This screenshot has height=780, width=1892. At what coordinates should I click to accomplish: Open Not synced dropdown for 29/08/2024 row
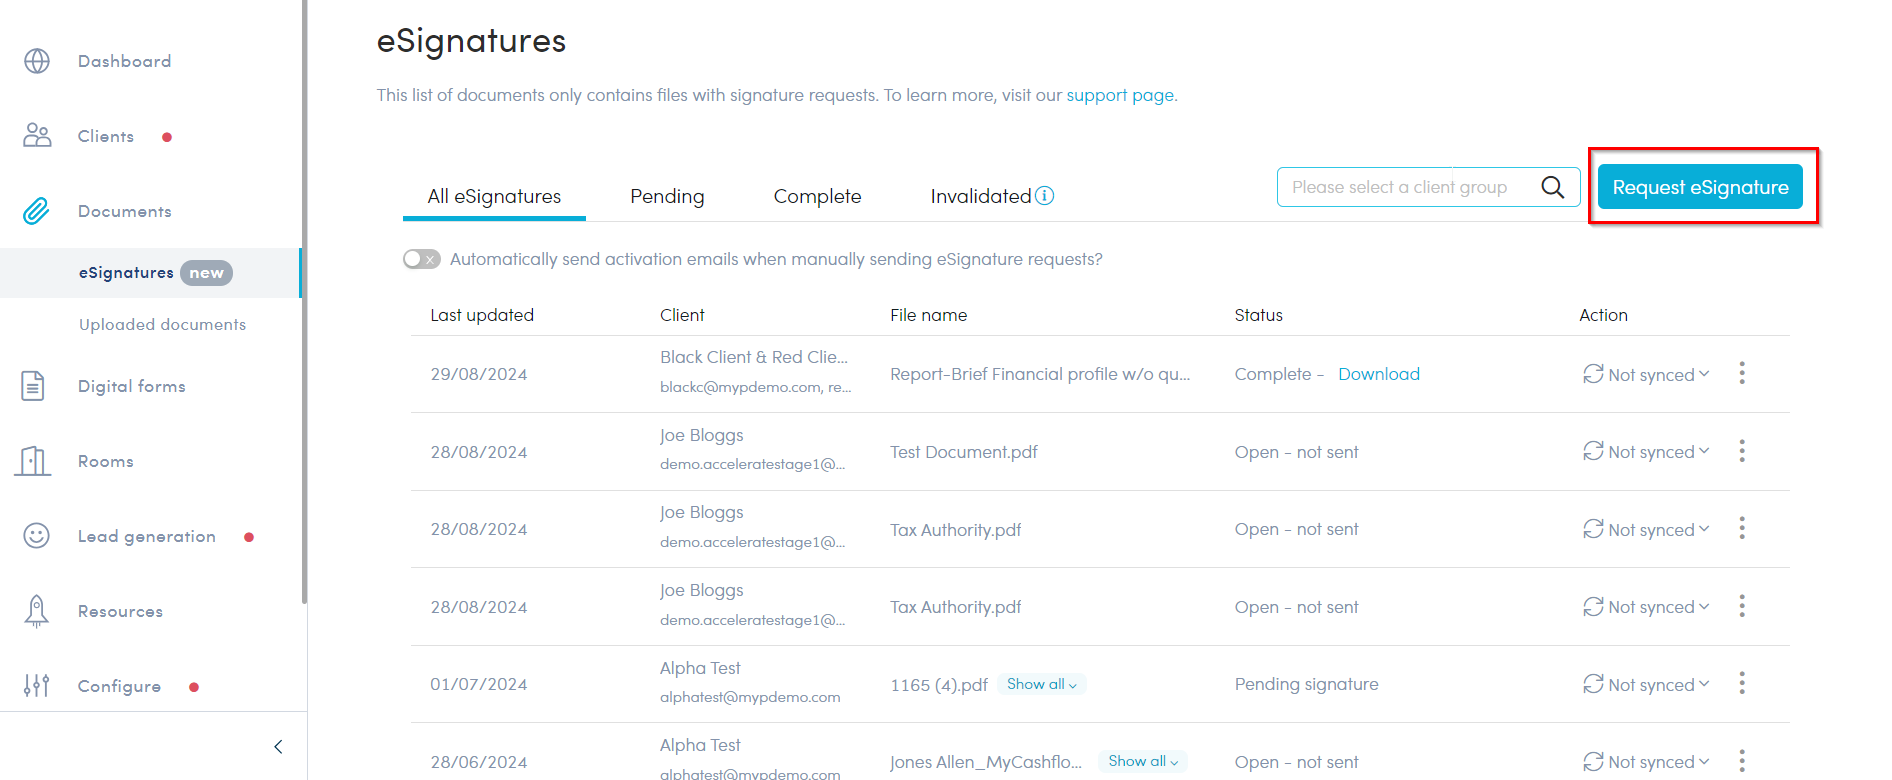coord(1646,375)
